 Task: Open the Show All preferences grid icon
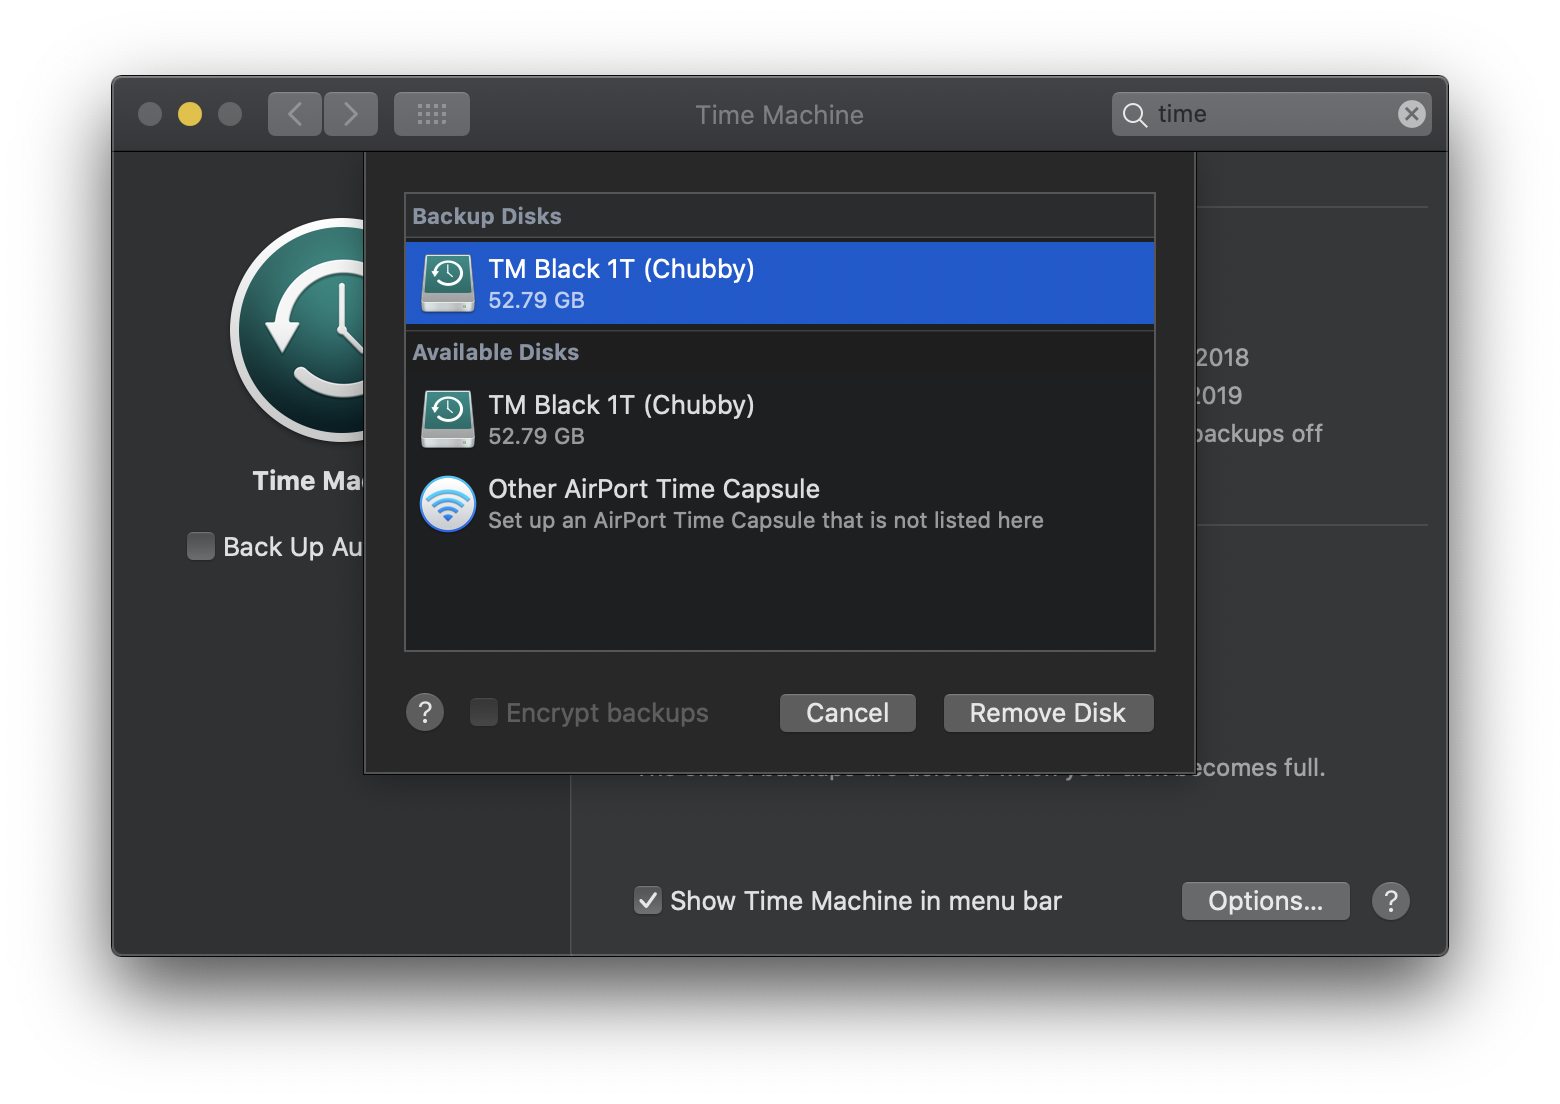[x=431, y=113]
